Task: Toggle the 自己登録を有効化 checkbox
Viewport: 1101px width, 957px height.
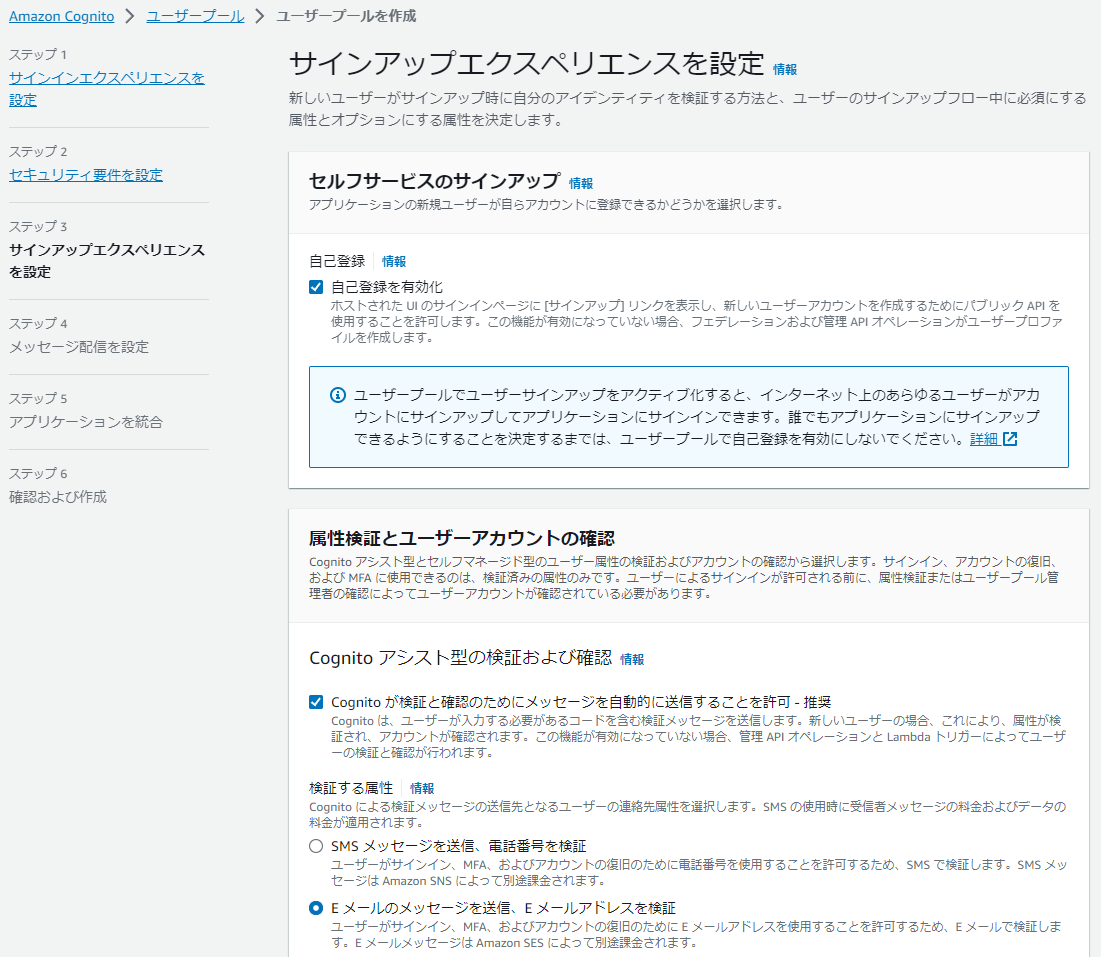Action: click(316, 286)
